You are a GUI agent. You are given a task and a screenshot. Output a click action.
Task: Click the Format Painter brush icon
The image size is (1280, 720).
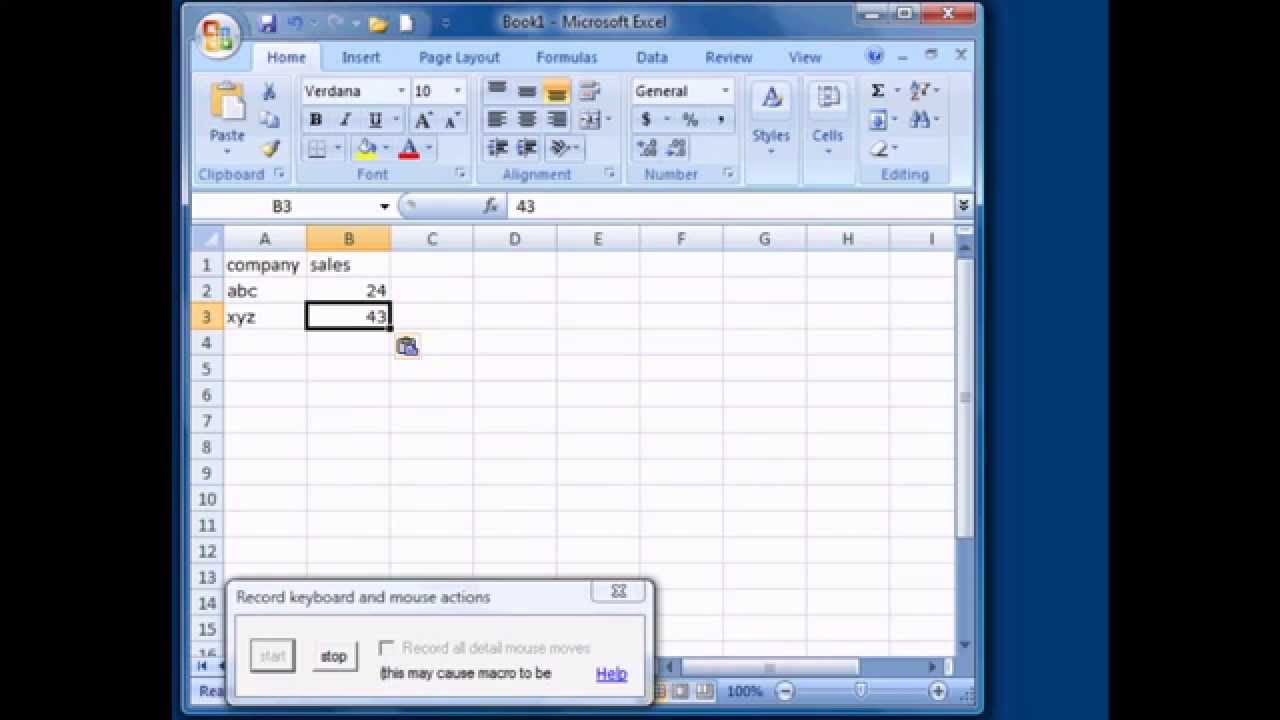coord(270,148)
